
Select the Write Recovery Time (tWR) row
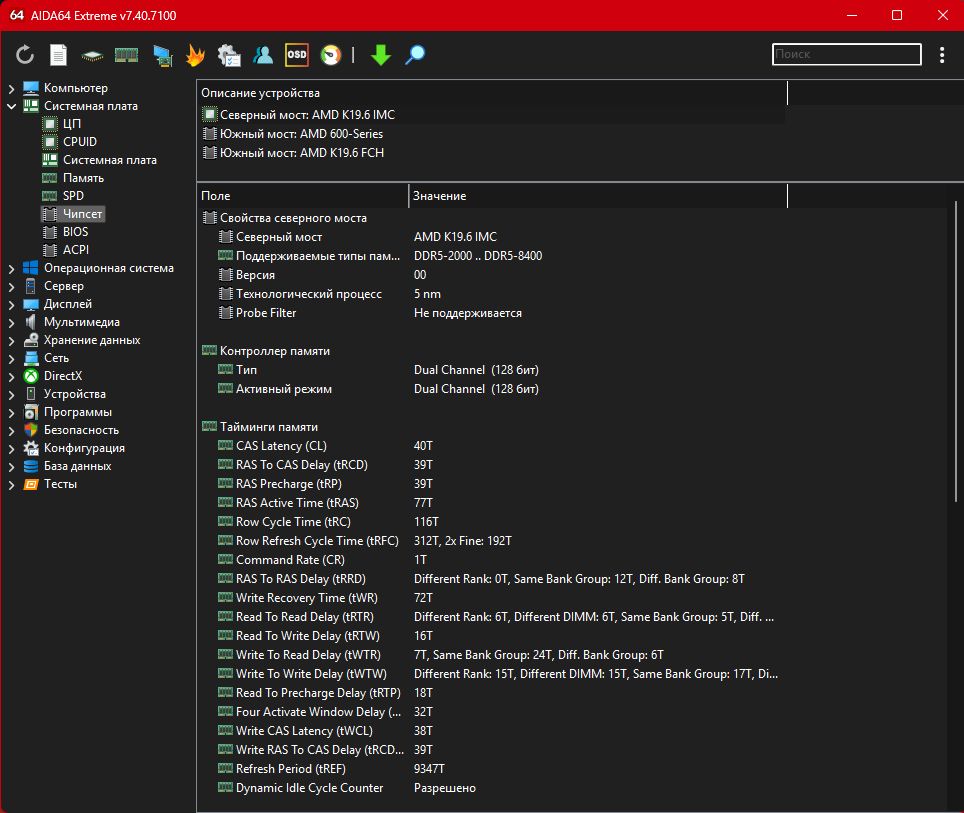492,597
